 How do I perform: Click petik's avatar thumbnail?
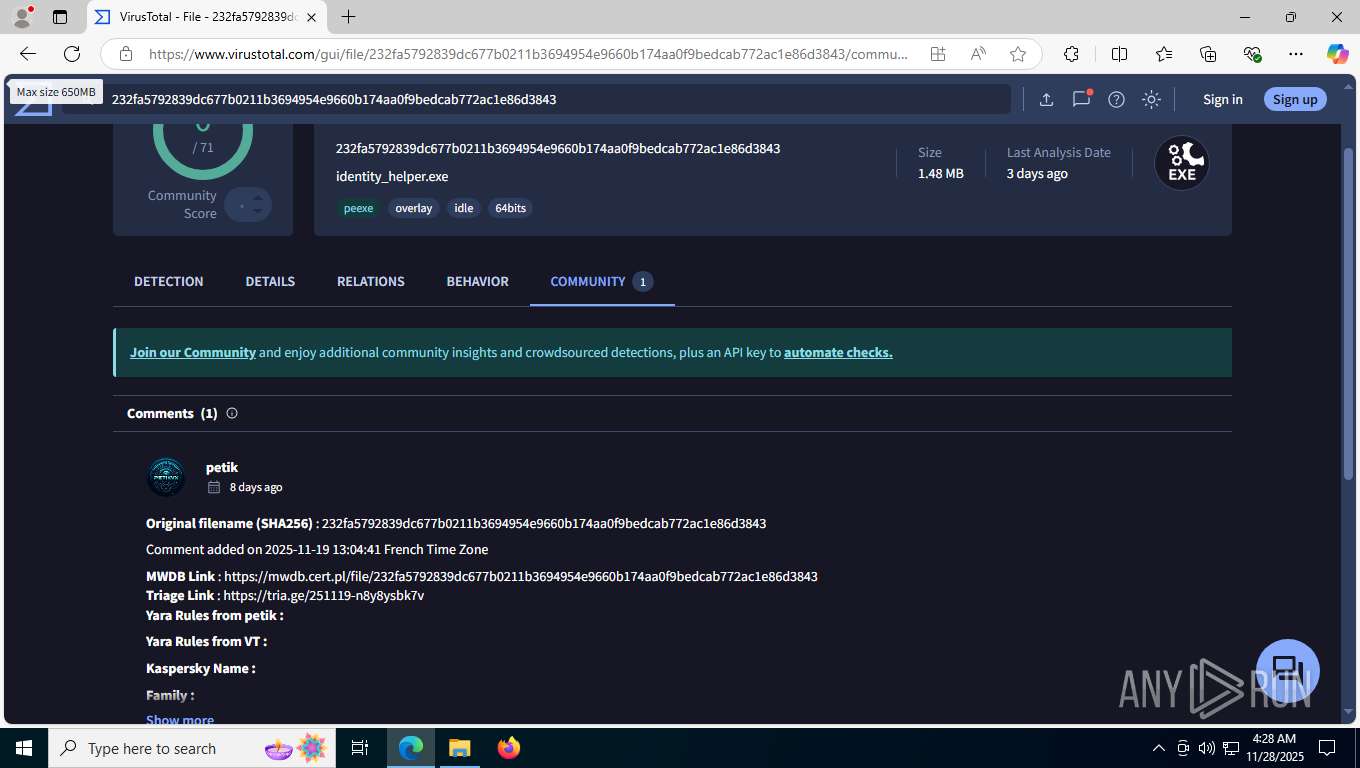[x=166, y=477]
